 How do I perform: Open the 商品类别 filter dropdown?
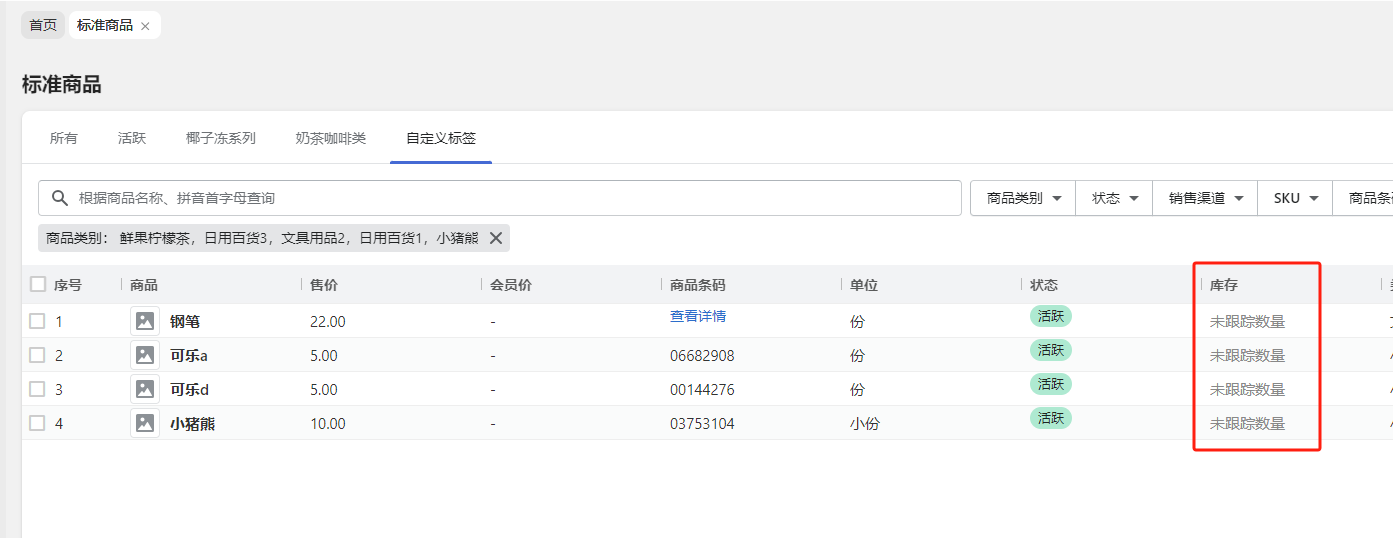point(1023,198)
